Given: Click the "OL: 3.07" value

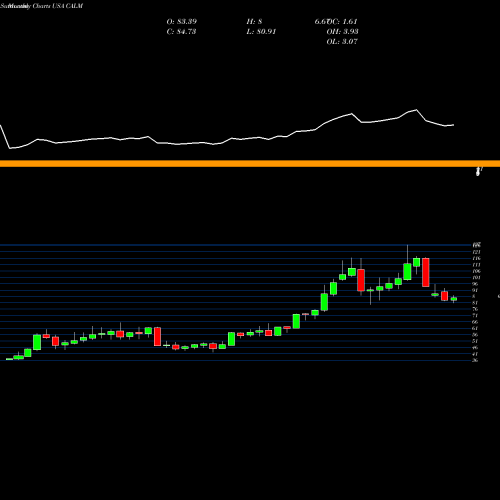Looking at the screenshot, I should (x=342, y=42).
